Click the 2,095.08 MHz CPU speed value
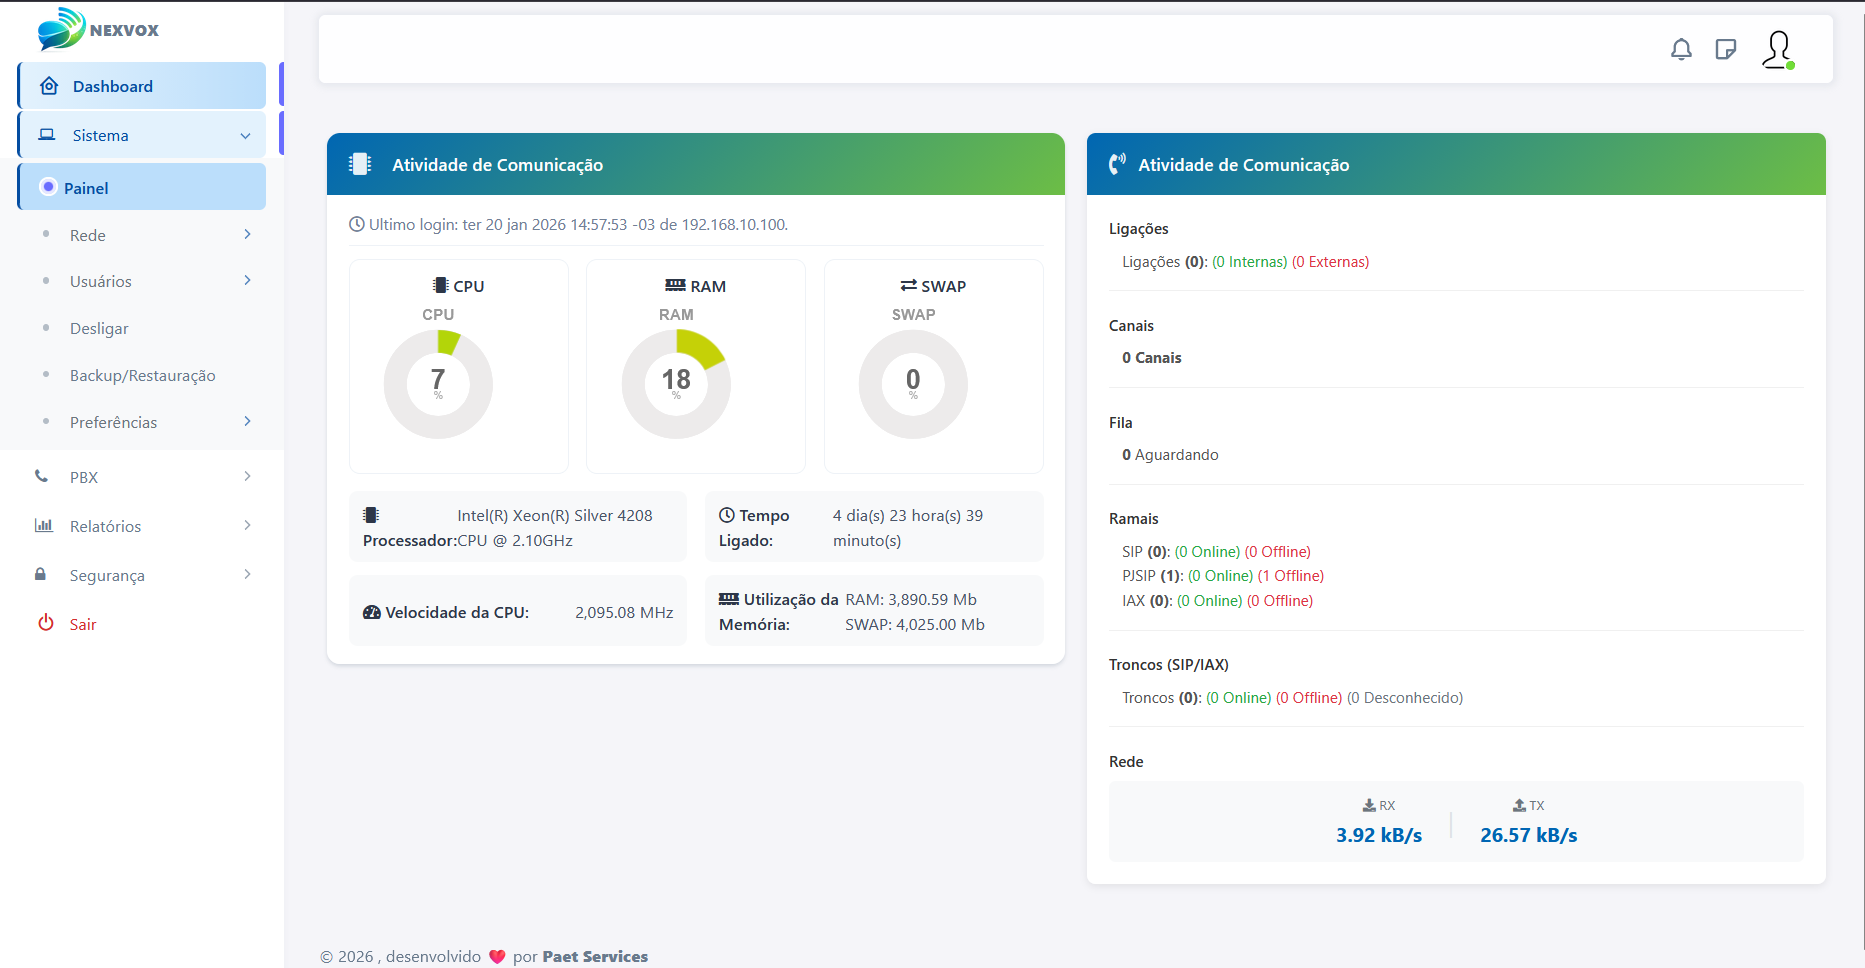Viewport: 1865px width, 968px height. (624, 612)
